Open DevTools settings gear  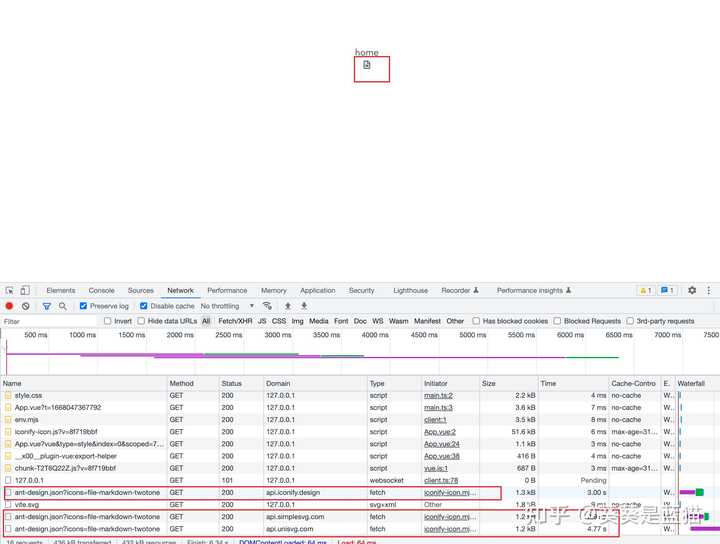point(691,291)
